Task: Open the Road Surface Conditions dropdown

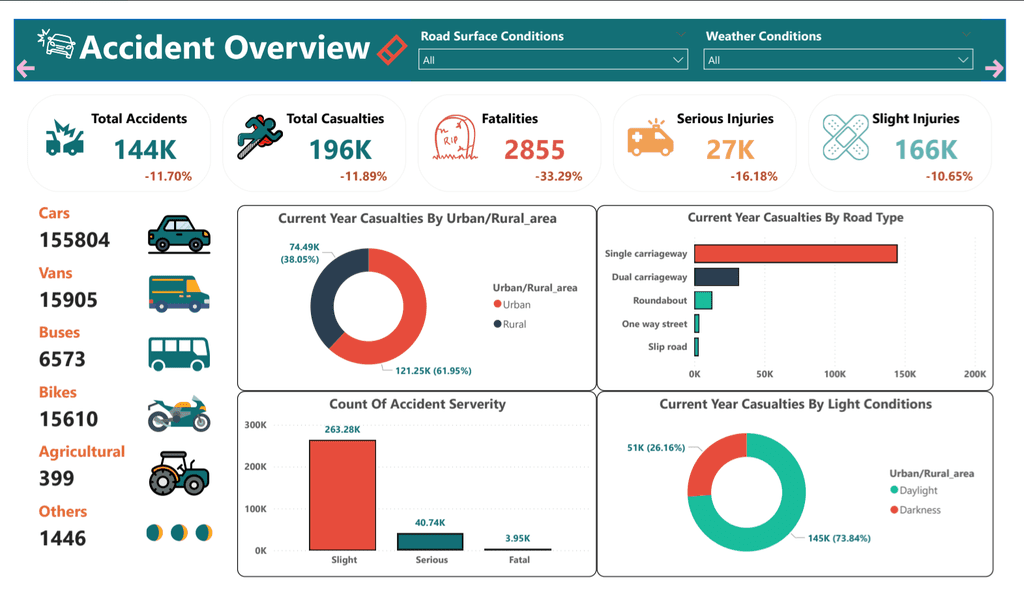Action: 552,59
